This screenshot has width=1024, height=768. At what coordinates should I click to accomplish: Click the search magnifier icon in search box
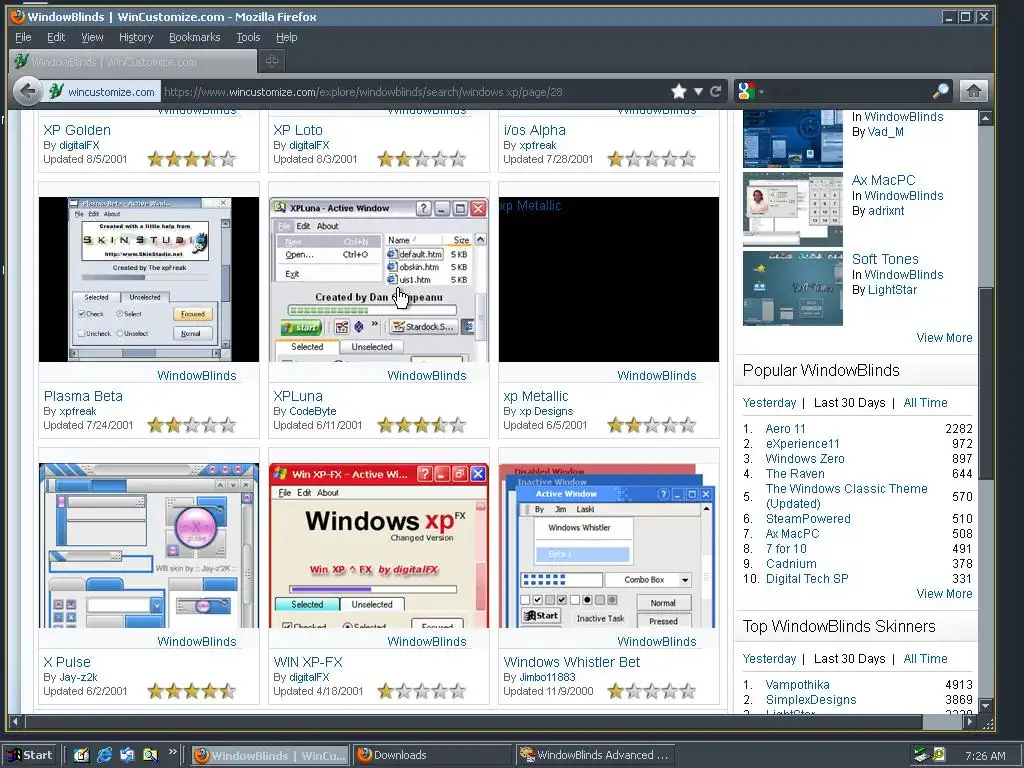(940, 91)
